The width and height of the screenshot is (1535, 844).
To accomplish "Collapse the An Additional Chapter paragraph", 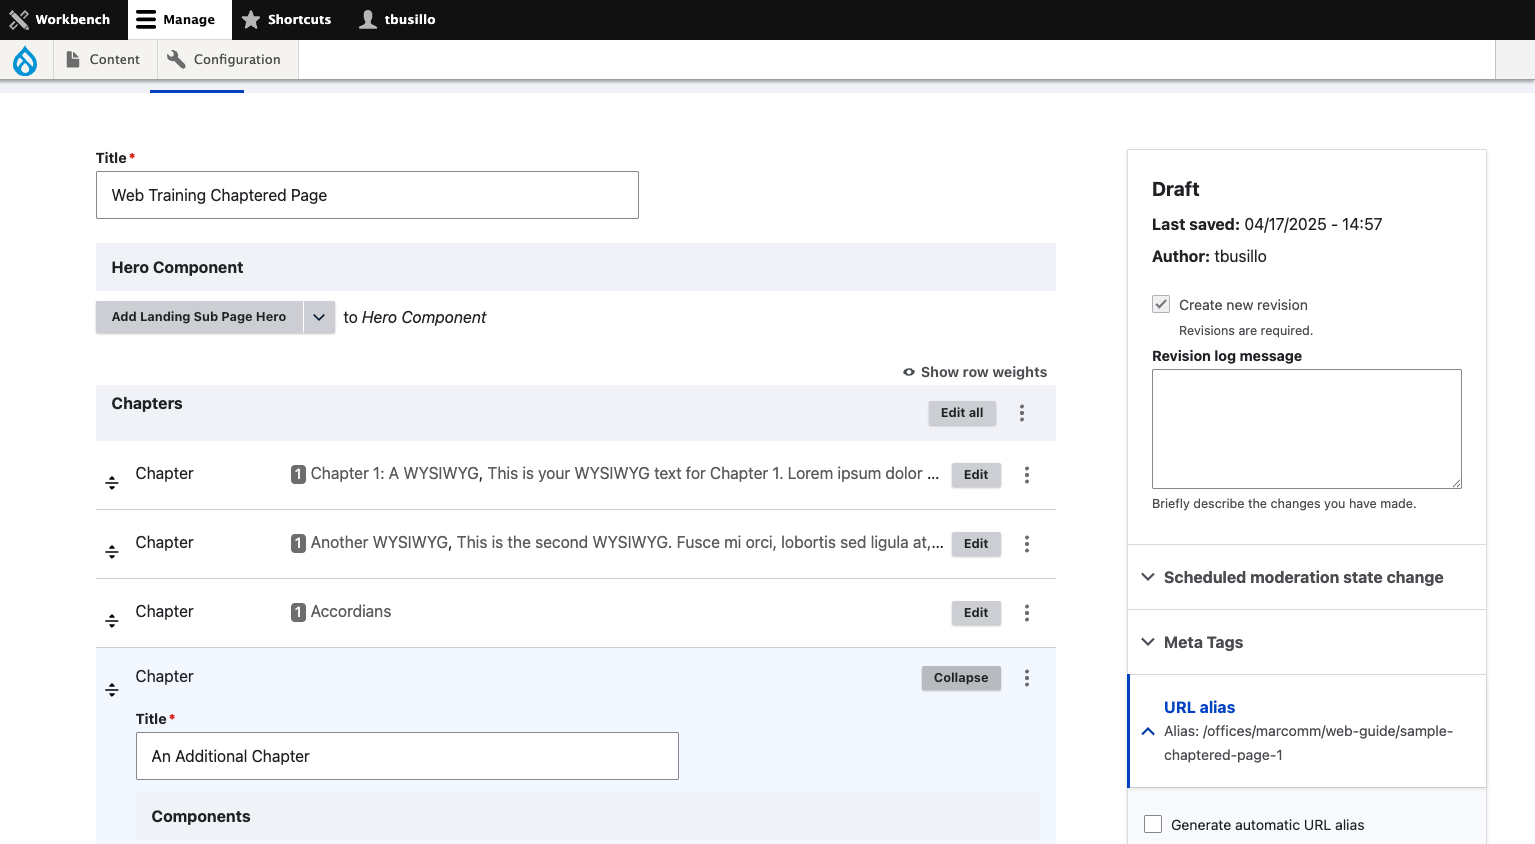I will 961,678.
